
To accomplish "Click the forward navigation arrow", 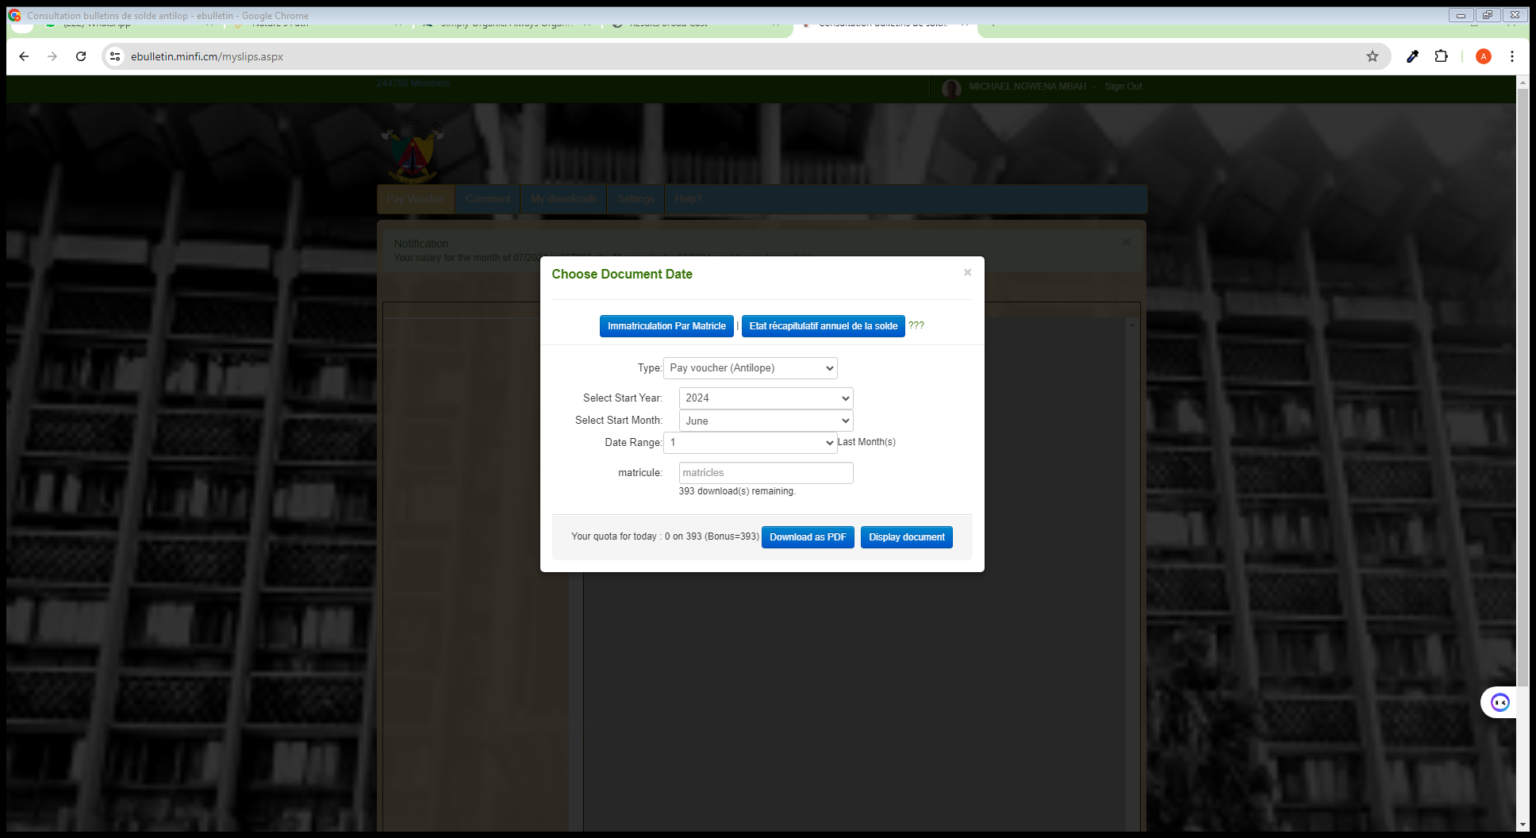I will 51,57.
